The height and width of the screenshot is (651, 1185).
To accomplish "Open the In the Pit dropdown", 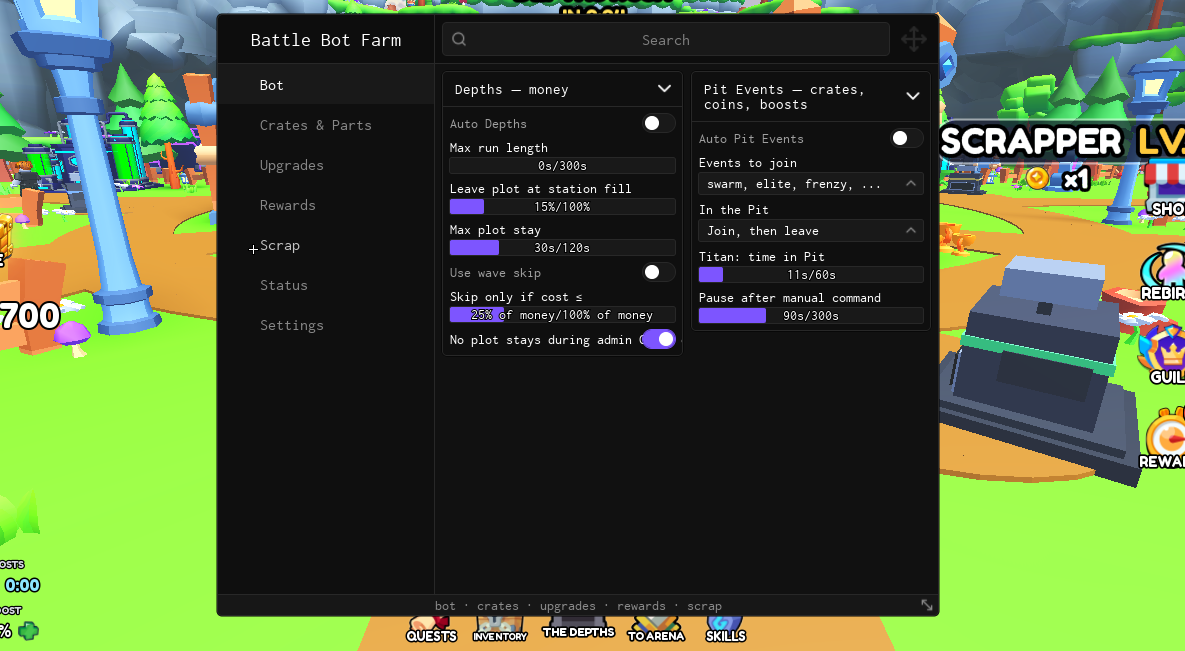I will coord(811,231).
